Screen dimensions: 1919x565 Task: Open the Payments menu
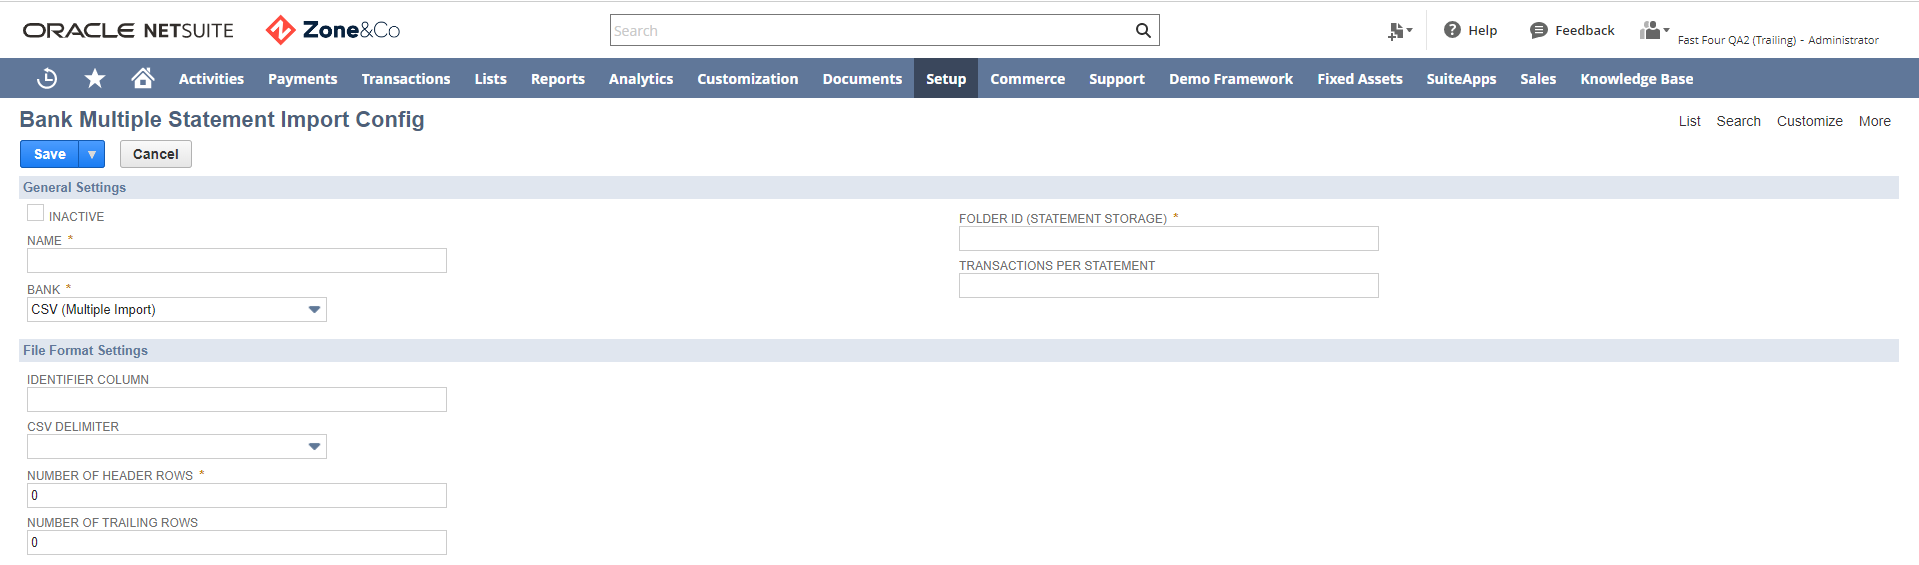(x=302, y=78)
